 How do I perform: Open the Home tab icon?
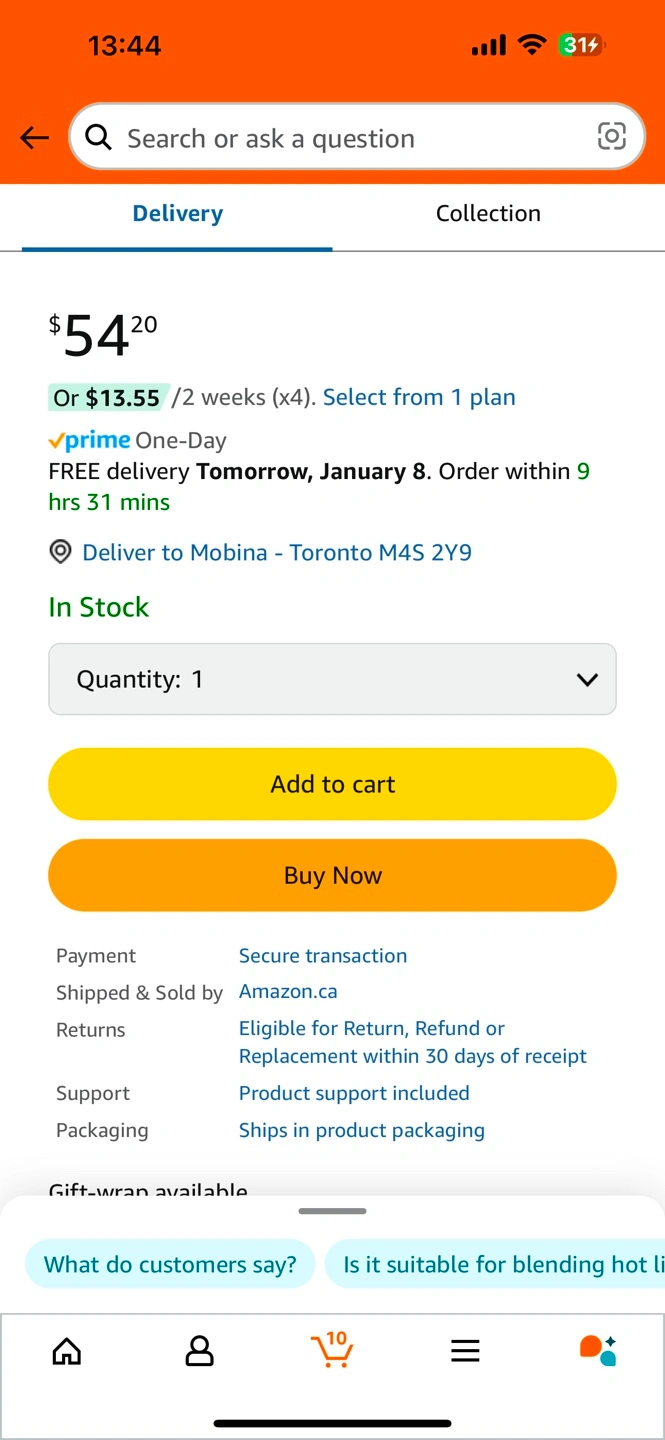(x=67, y=1352)
